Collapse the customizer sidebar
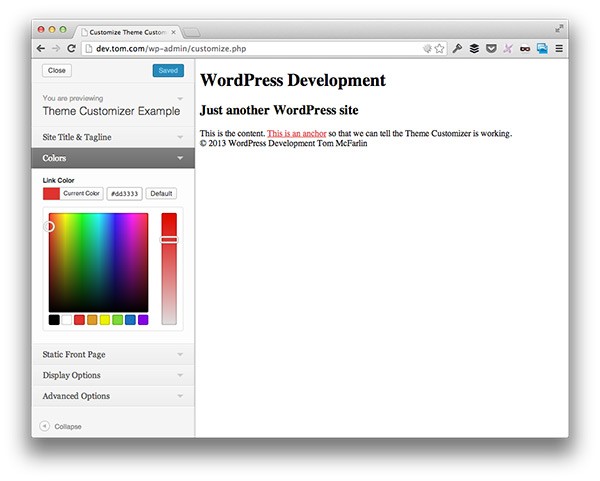The width and height of the screenshot is (600, 481). 60,426
